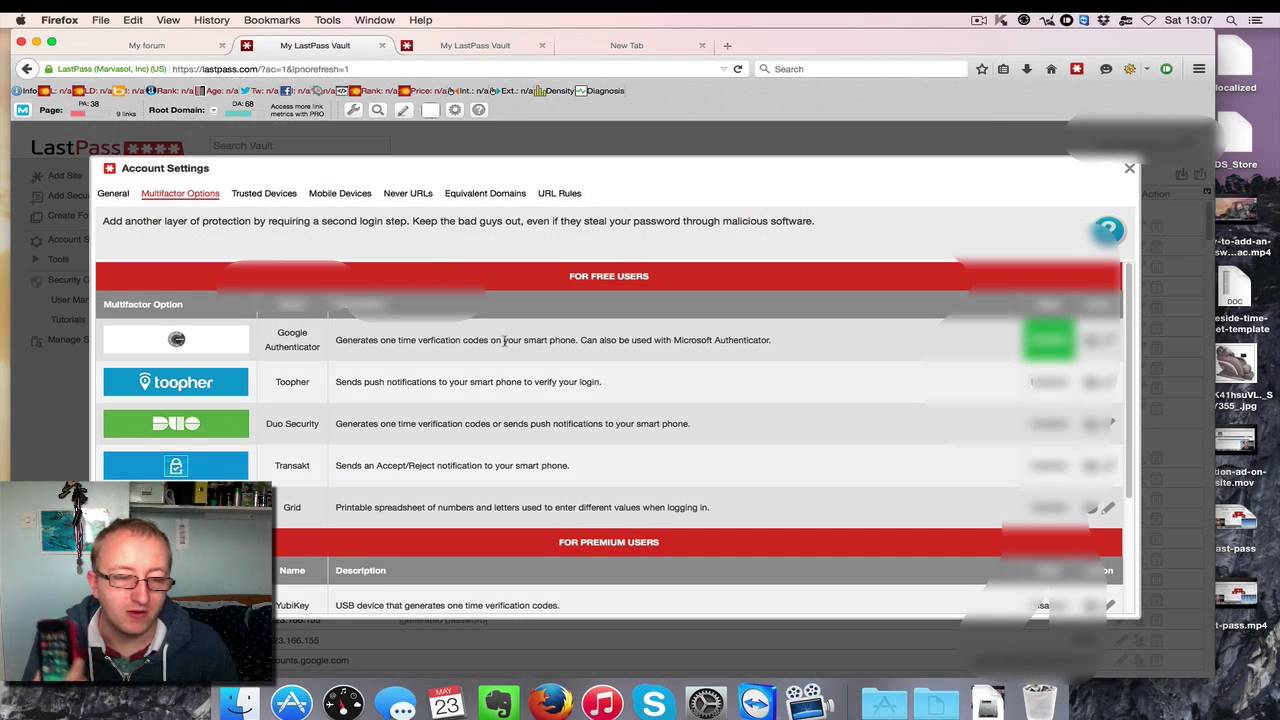1280x720 pixels.
Task: Open the Equivalent Domains tab
Action: (x=485, y=193)
